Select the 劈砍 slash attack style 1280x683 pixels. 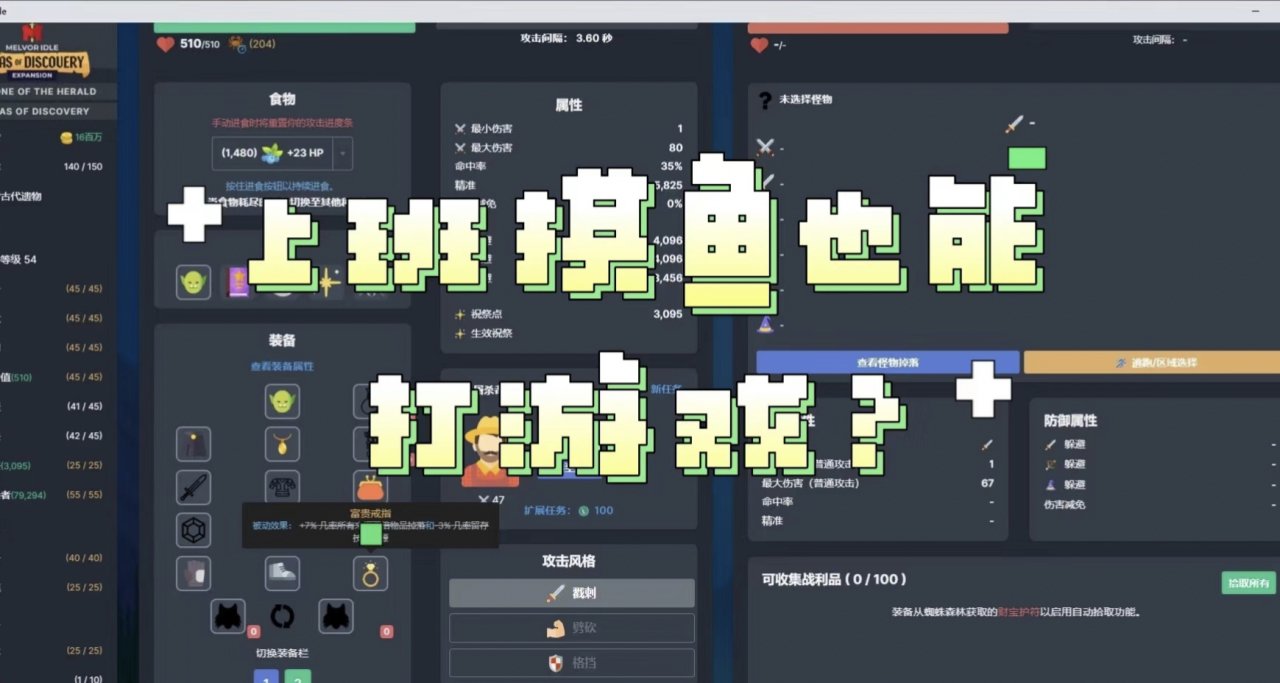click(572, 628)
